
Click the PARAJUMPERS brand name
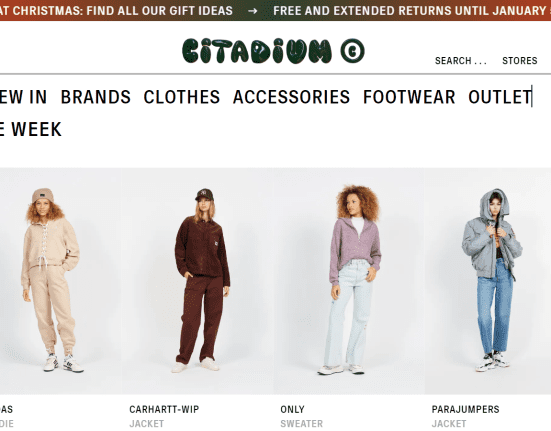[x=465, y=409]
